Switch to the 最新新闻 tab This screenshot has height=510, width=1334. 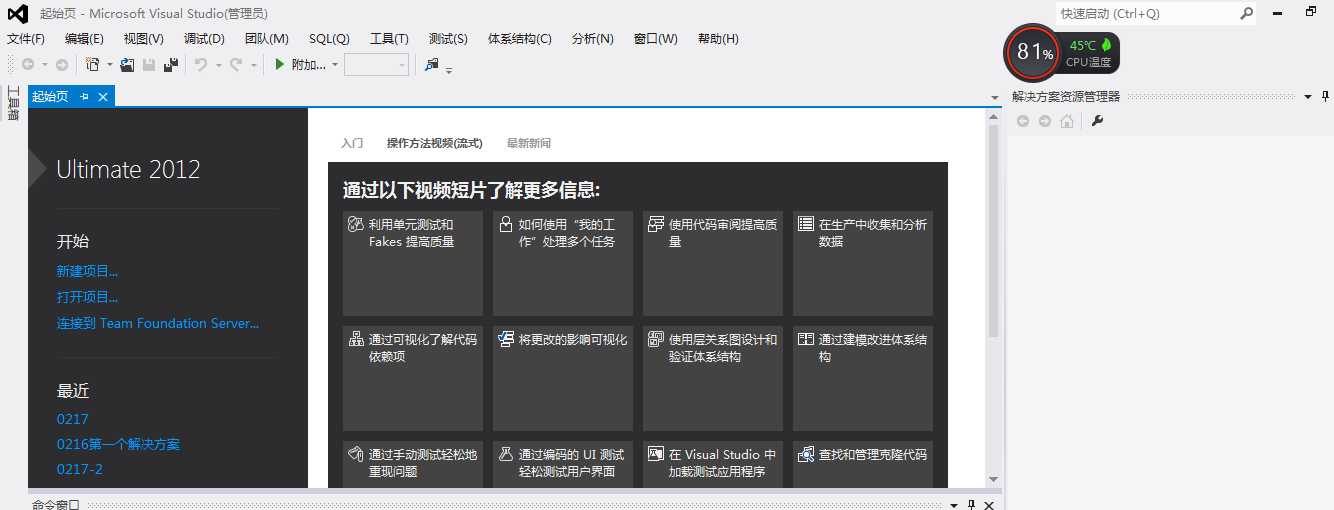pyautogui.click(x=529, y=143)
